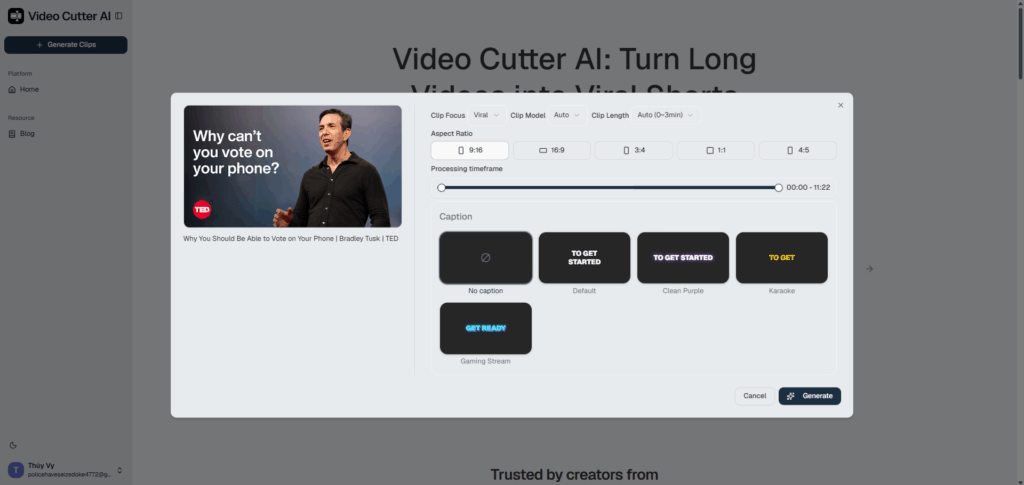Click the Generate button
1024x485 pixels.
pyautogui.click(x=810, y=396)
